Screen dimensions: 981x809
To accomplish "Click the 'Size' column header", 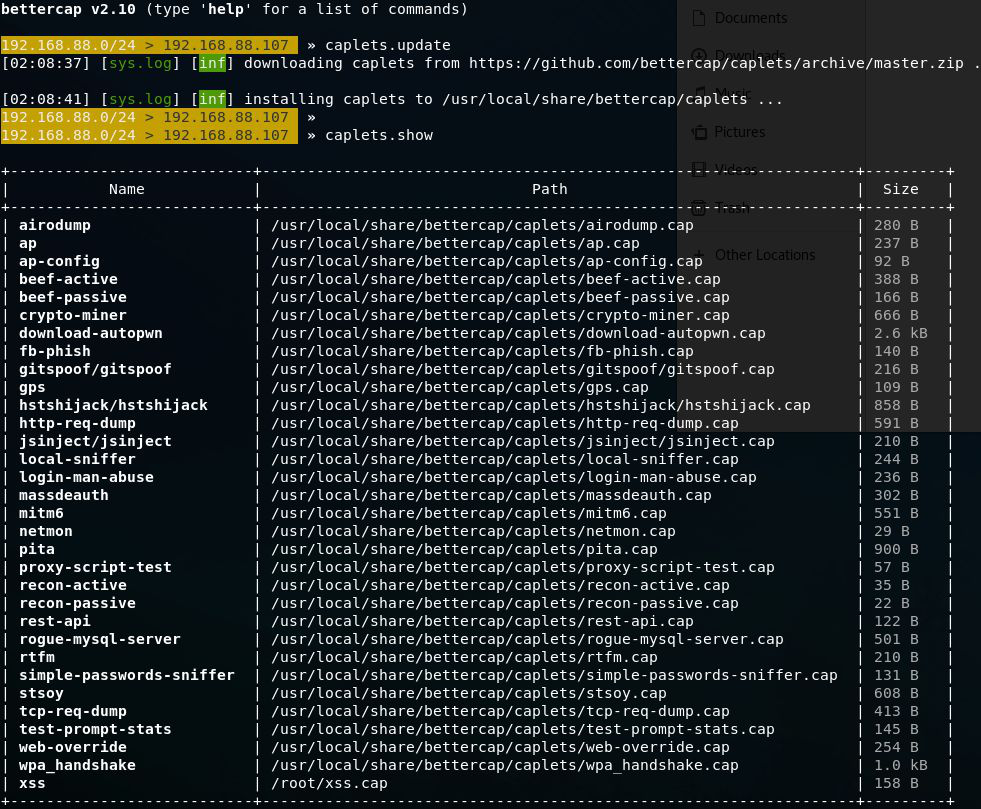I will pyautogui.click(x=901, y=189).
